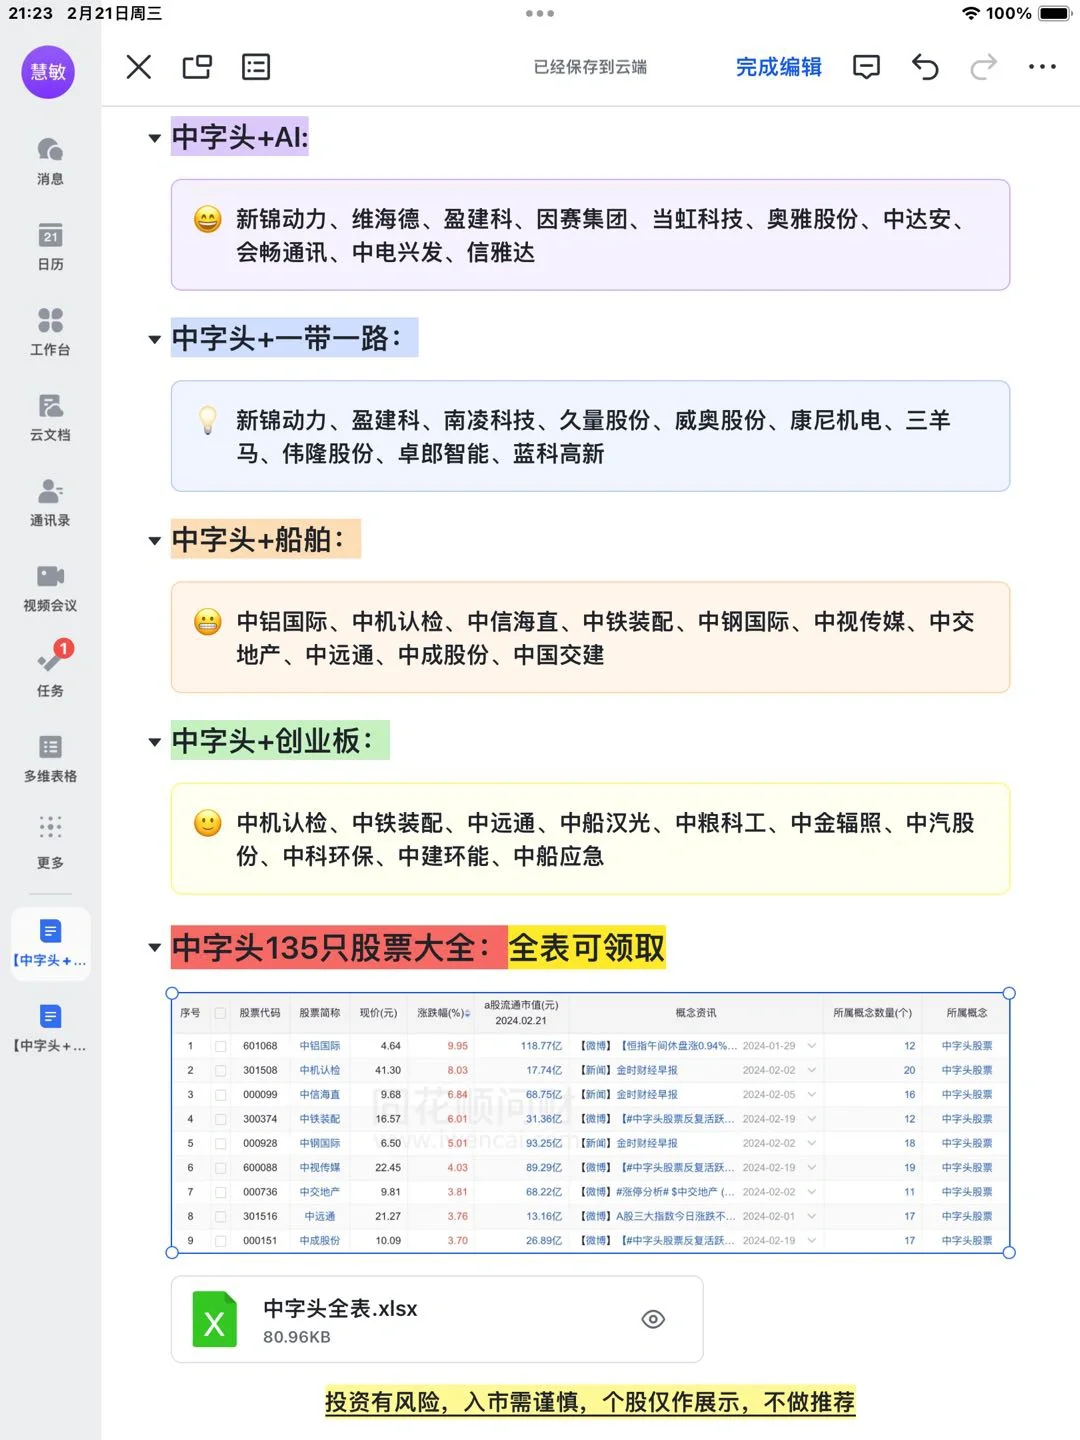Tap the three dots at screen top

(540, 13)
